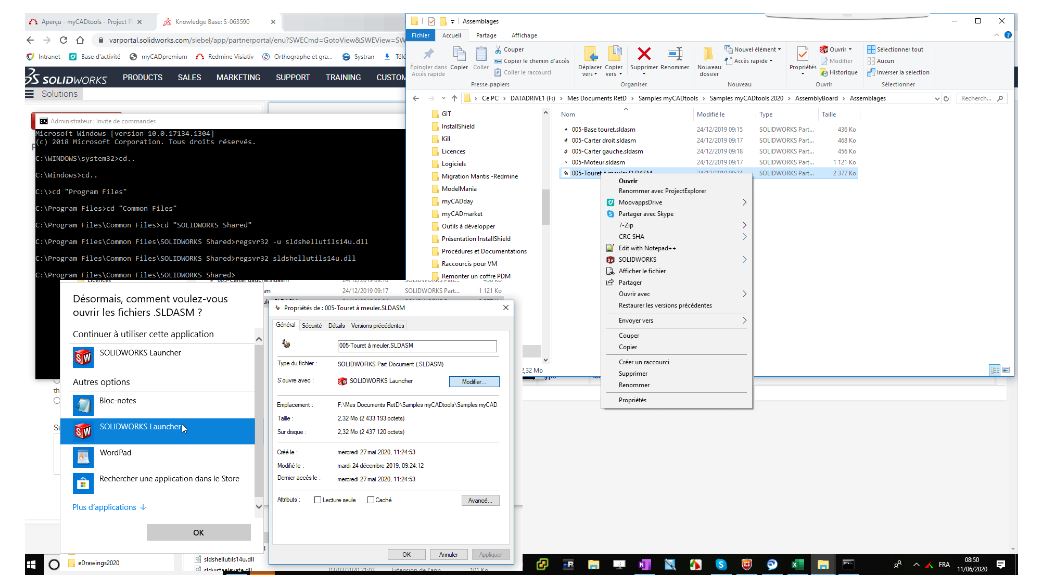
Task: Click the Explorer search box
Action: tap(981, 99)
